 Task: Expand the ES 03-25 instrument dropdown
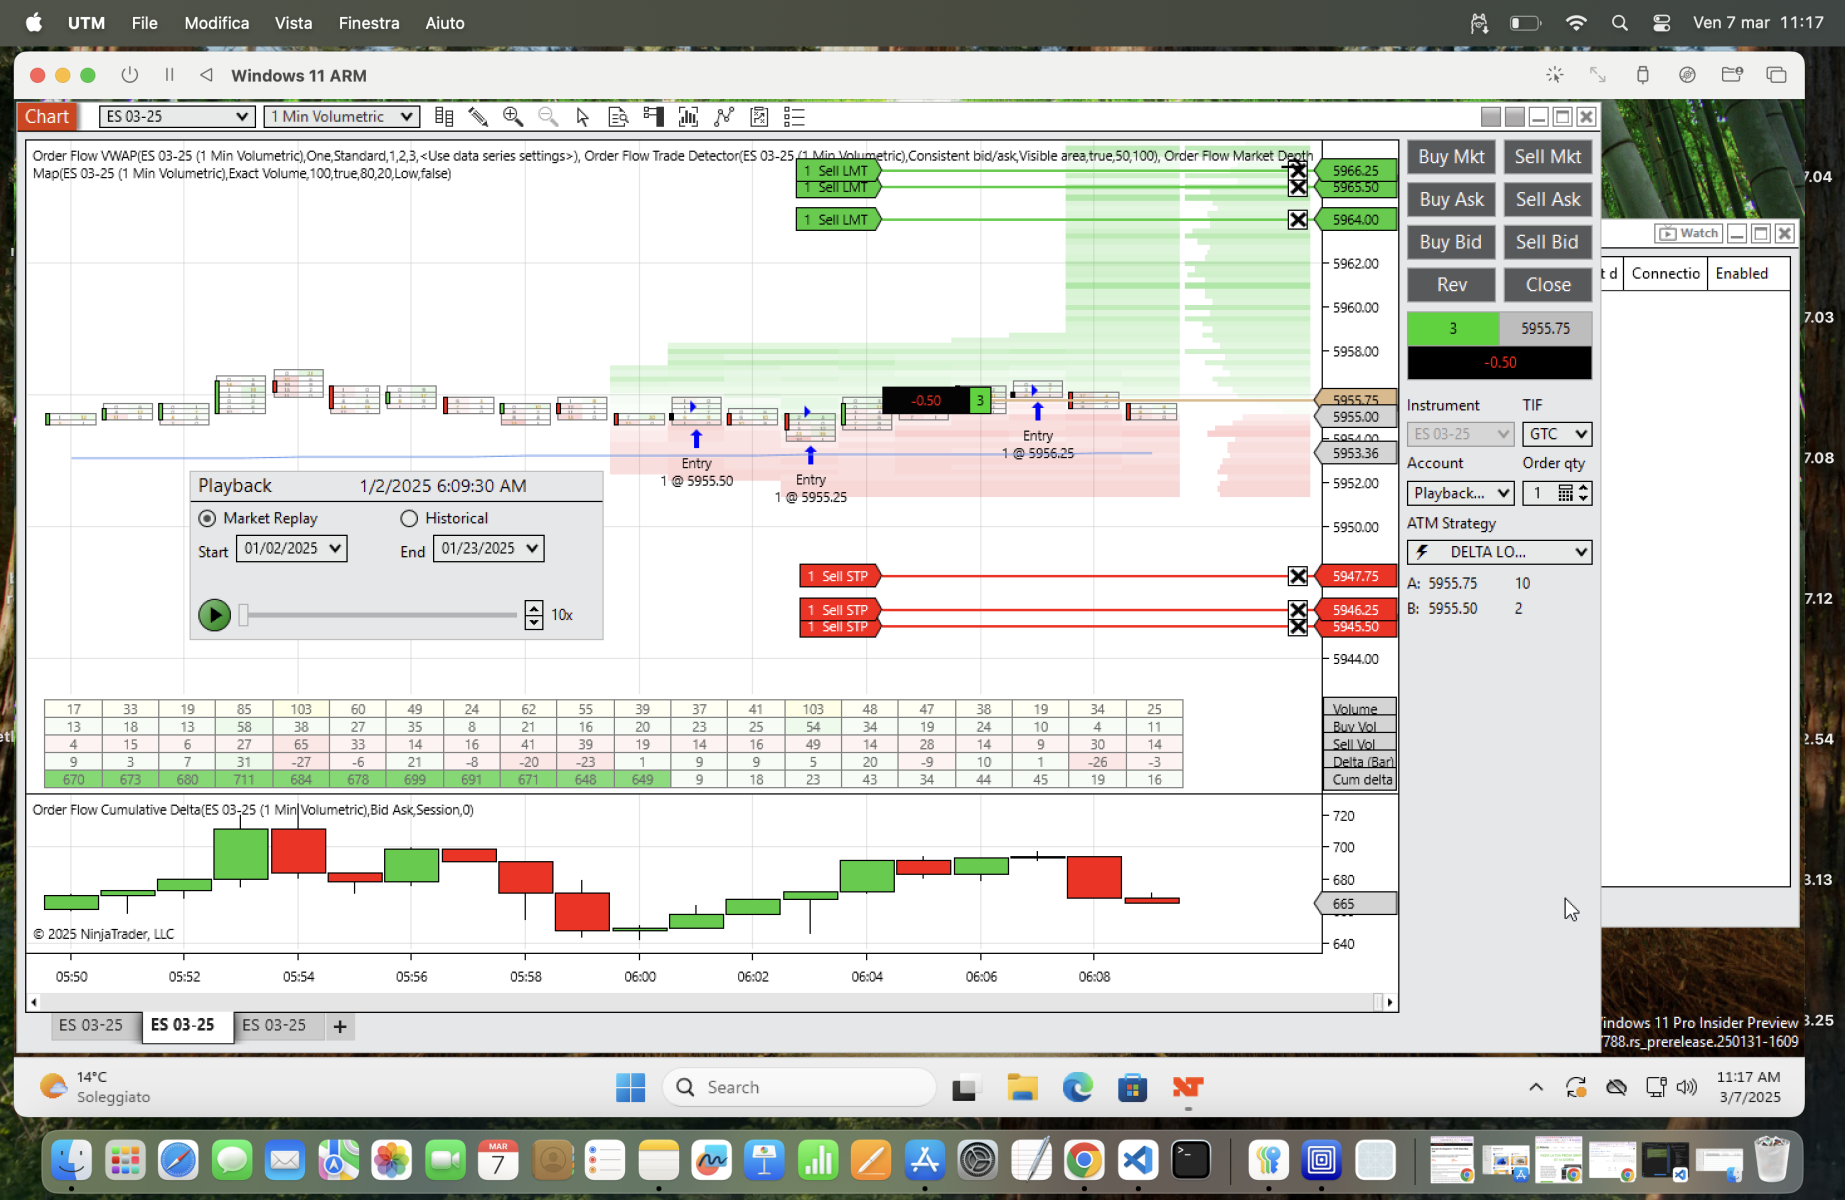176,117
